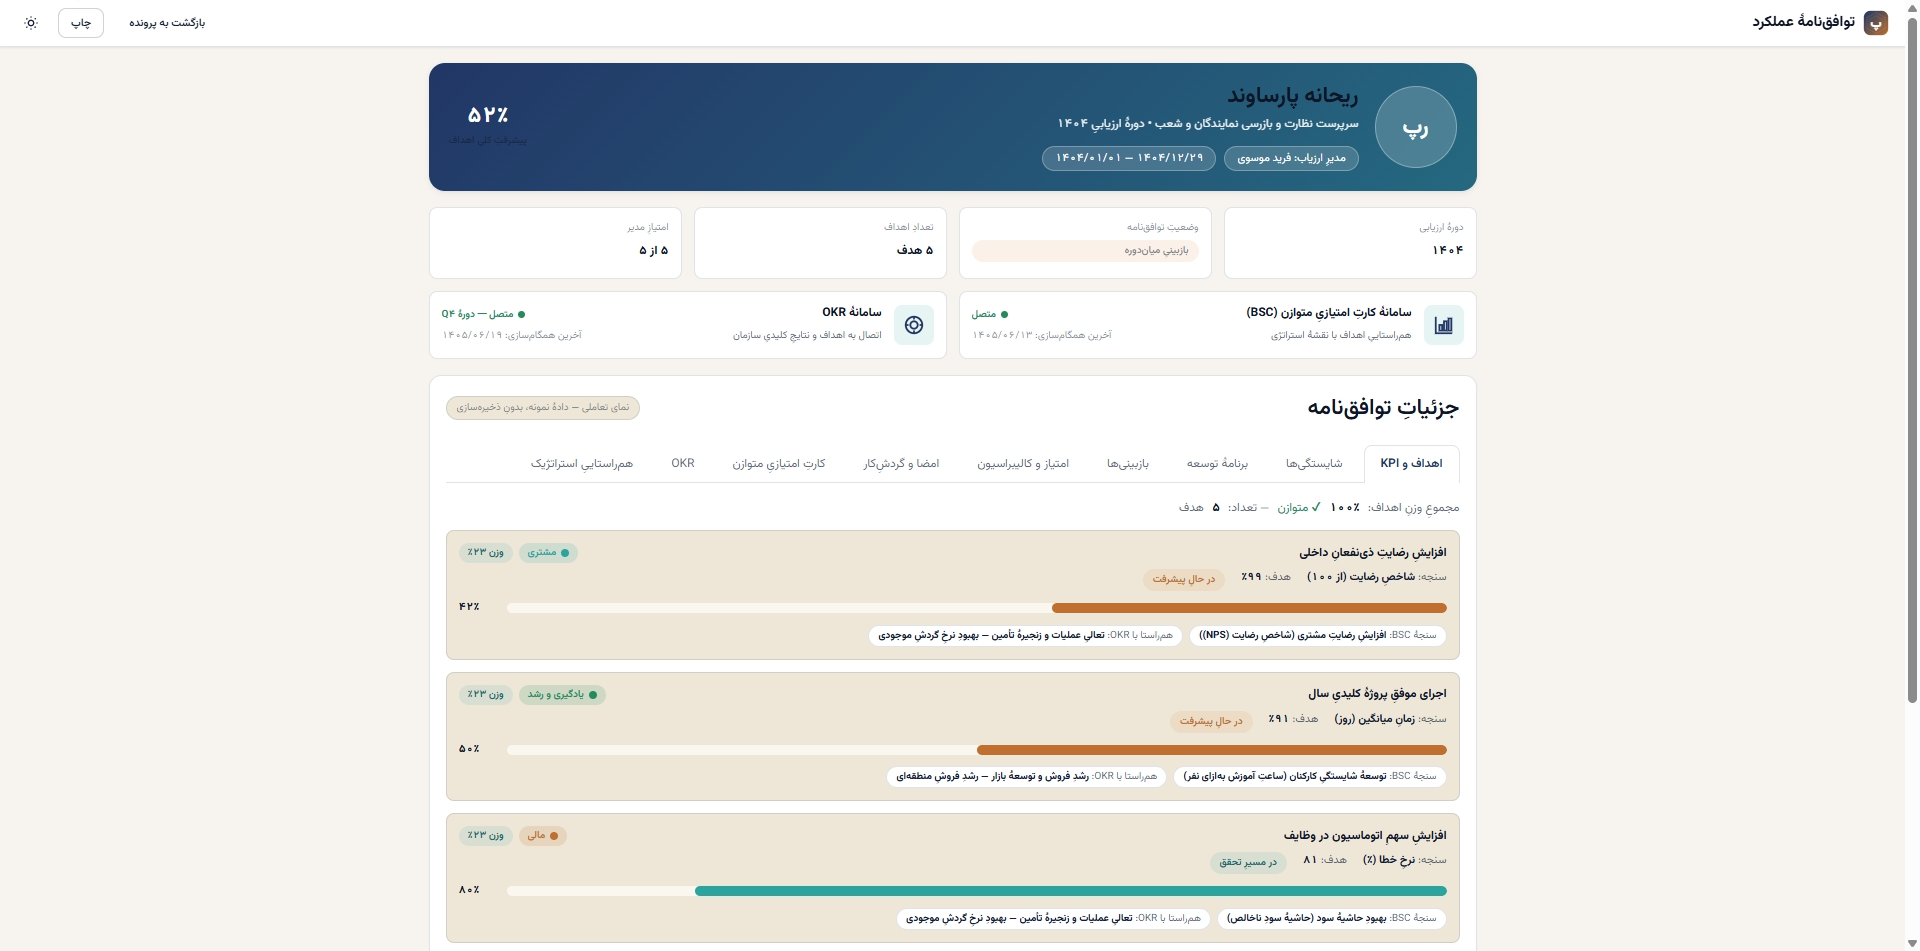Click the goal title اجرای موفق پروژهٔ کلیدی سال
Image resolution: width=1920 pixels, height=951 pixels.
pyautogui.click(x=1377, y=694)
